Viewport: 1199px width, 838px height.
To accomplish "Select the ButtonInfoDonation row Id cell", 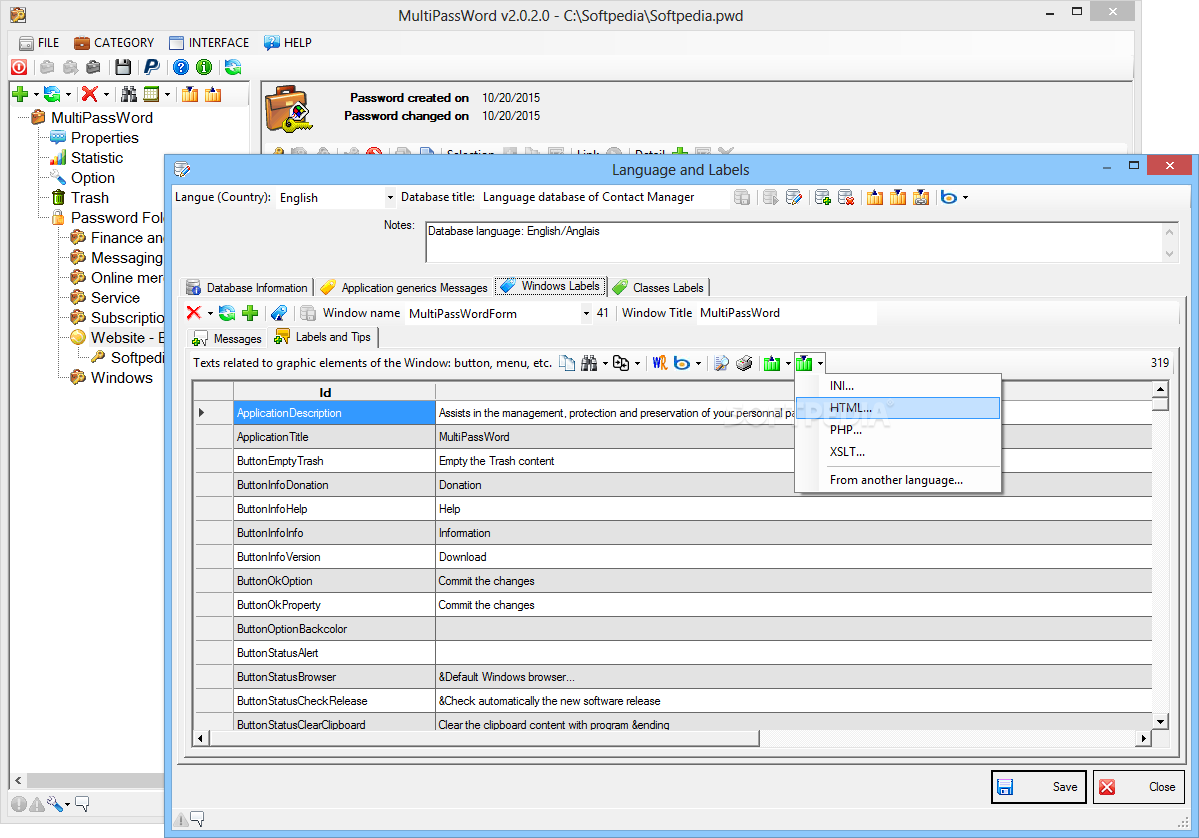I will (x=334, y=485).
